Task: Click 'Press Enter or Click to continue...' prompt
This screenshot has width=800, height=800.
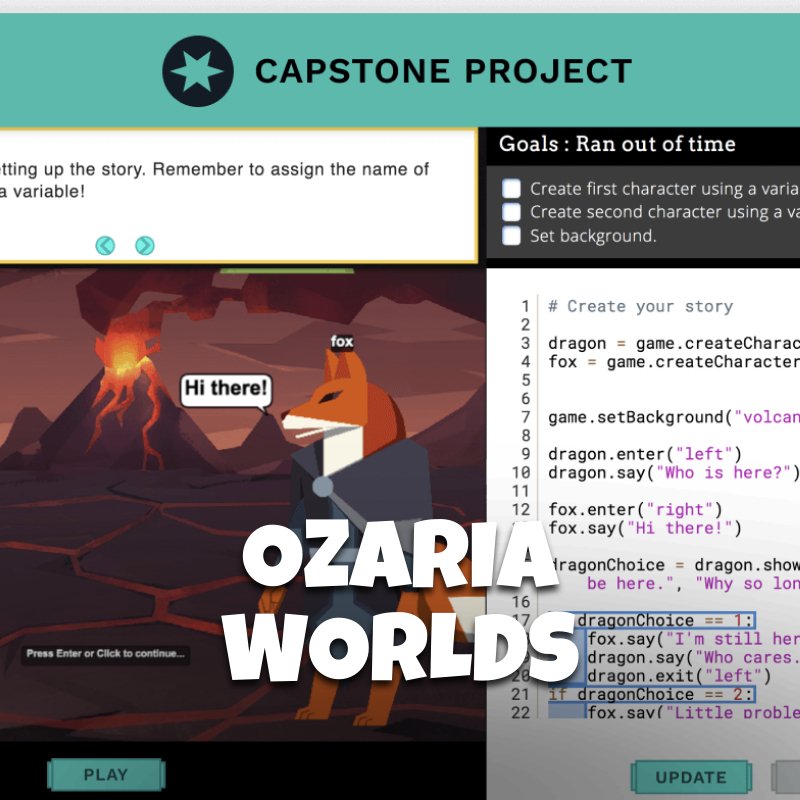Action: pos(106,654)
